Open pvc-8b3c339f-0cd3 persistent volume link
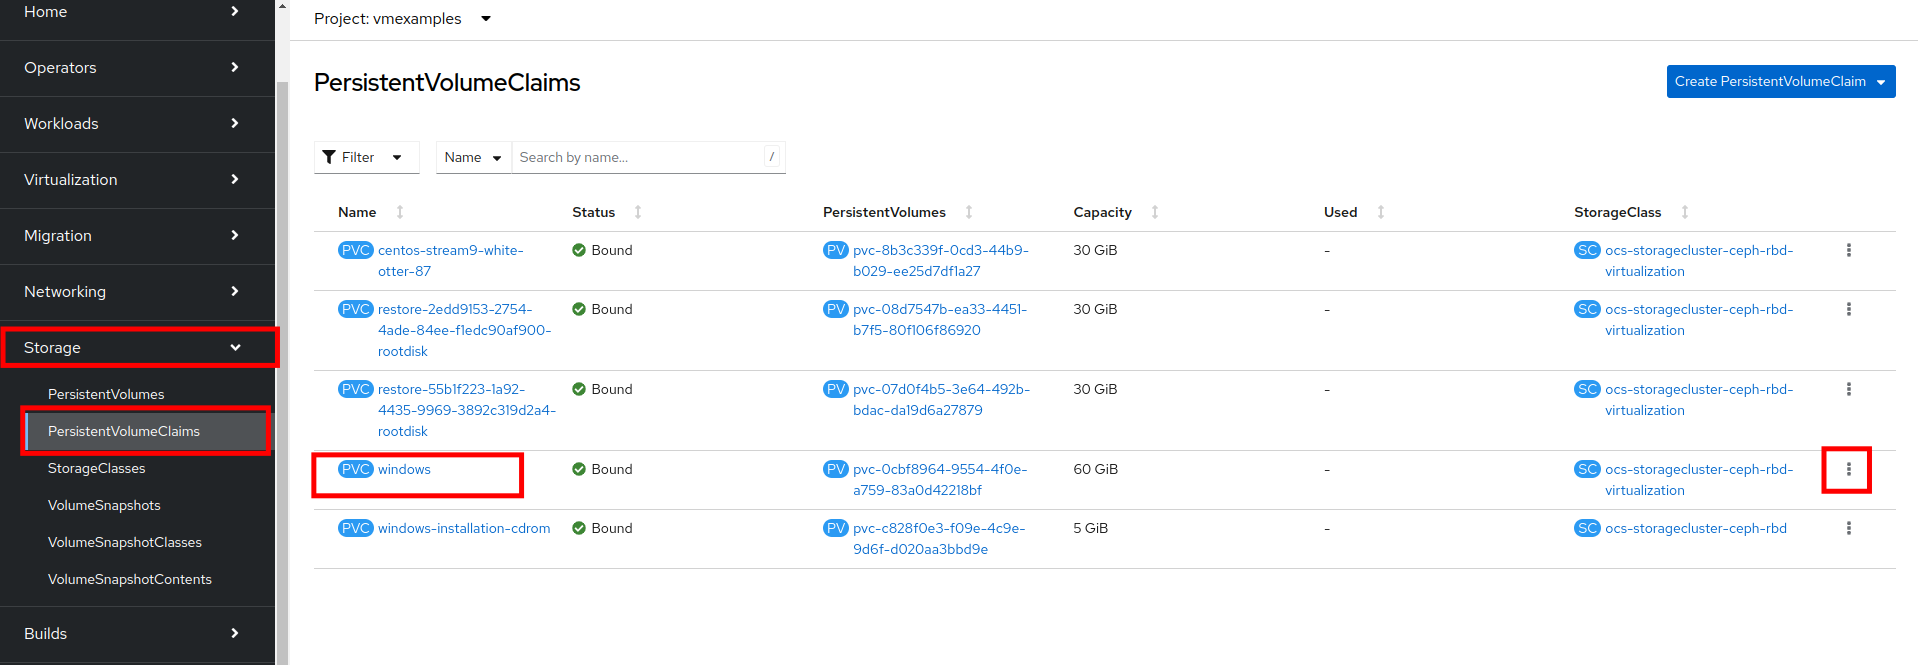The width and height of the screenshot is (1918, 665). pyautogui.click(x=941, y=260)
